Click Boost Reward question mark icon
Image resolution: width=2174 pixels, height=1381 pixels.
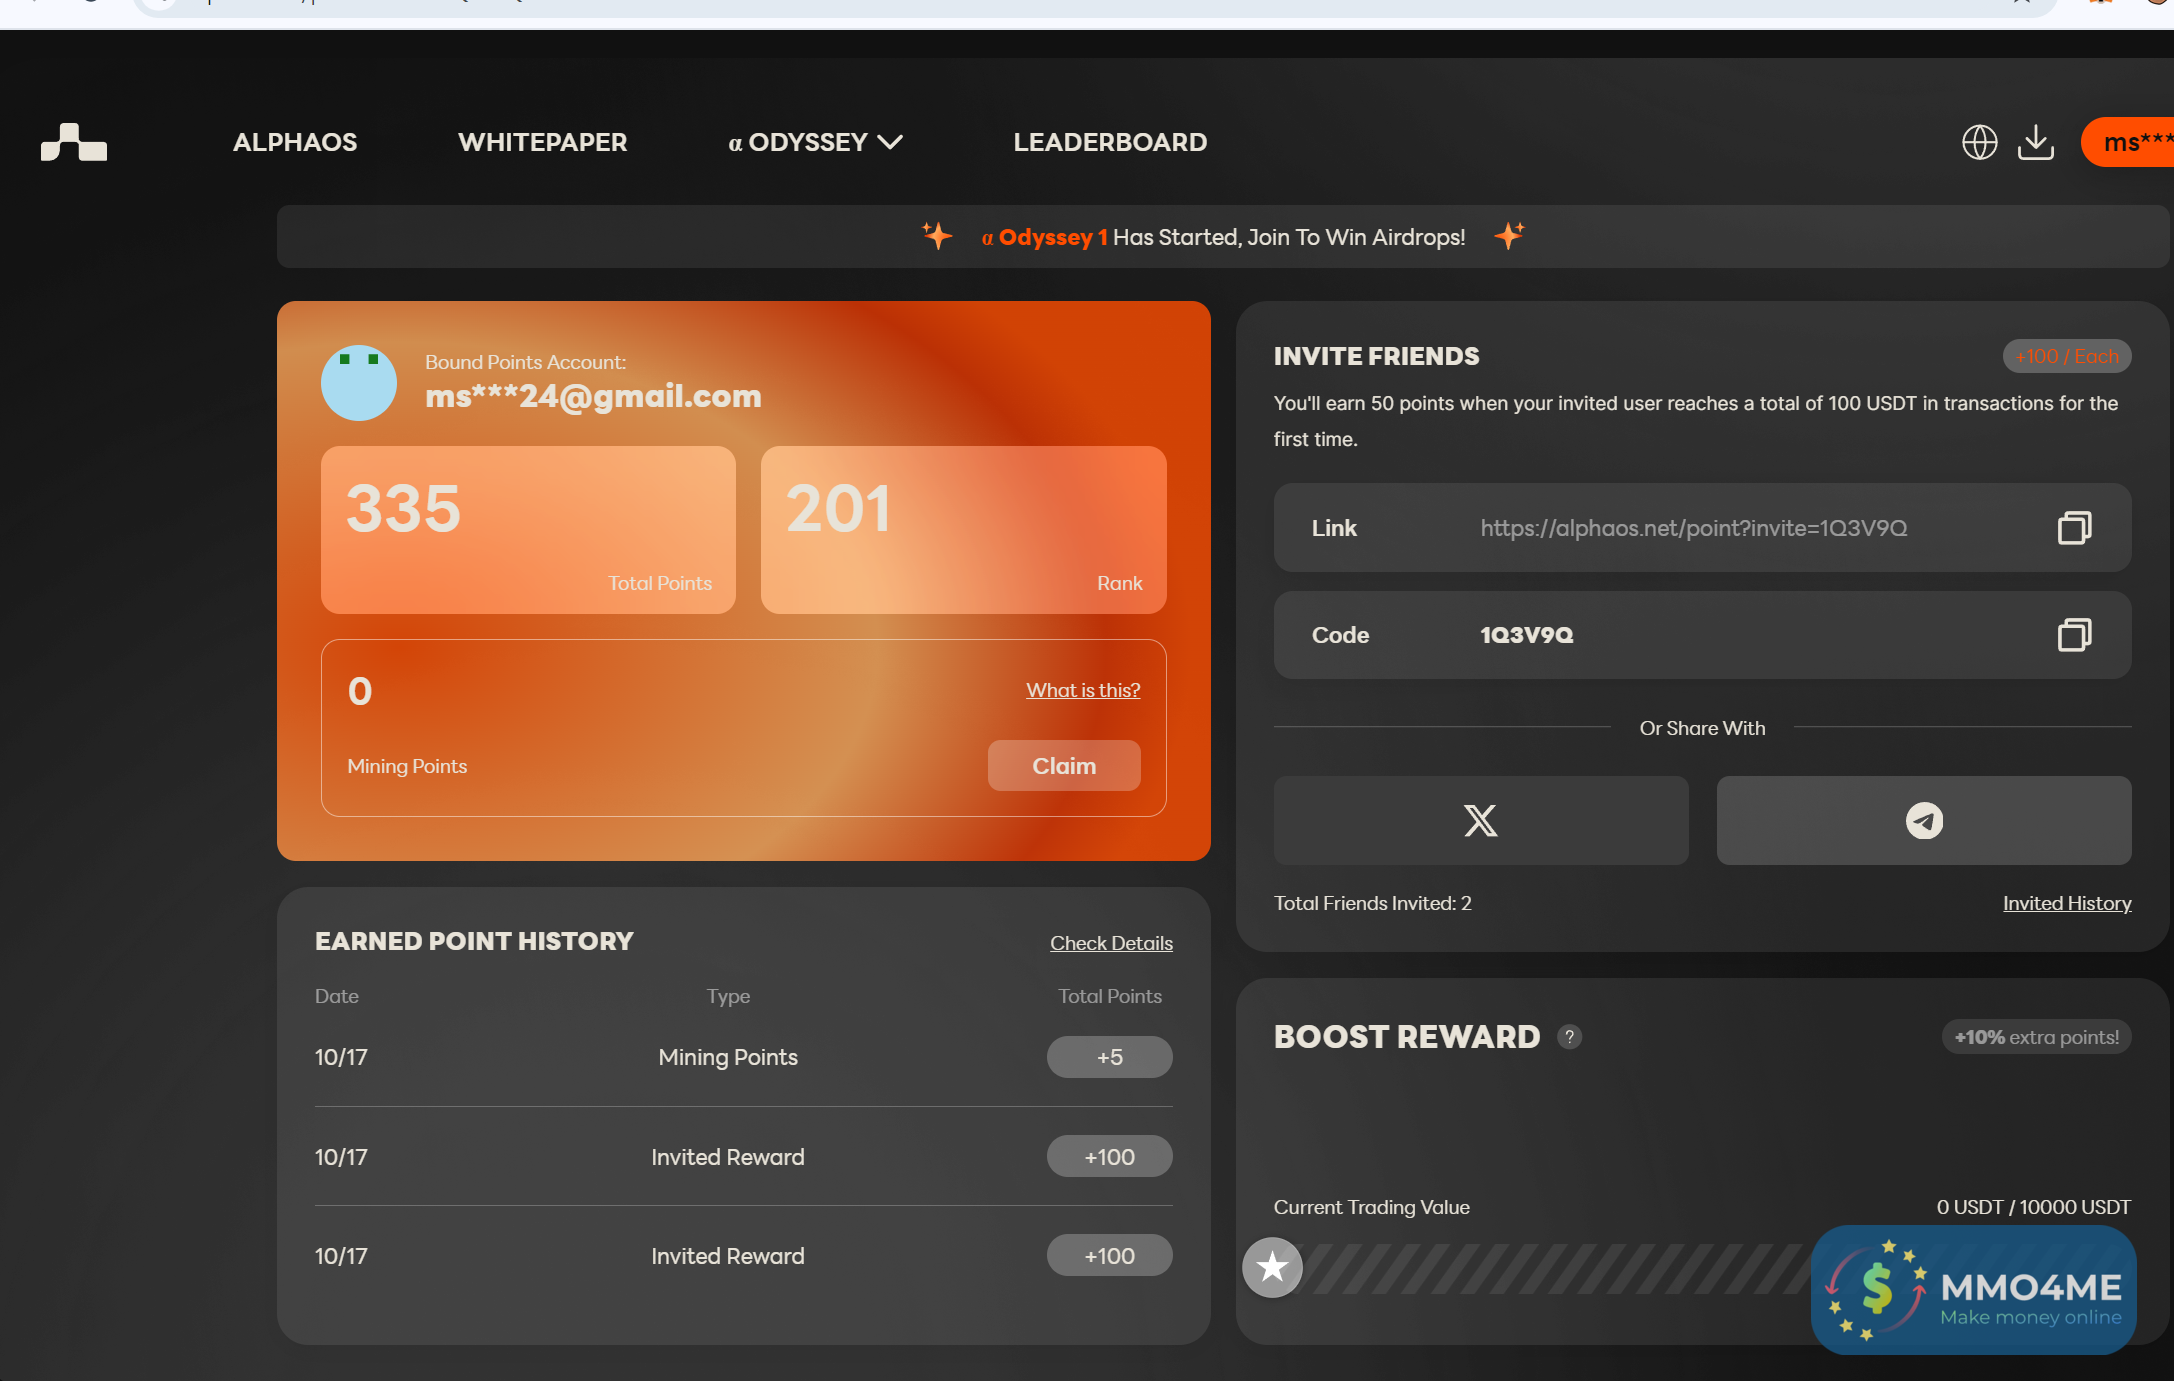1569,1037
